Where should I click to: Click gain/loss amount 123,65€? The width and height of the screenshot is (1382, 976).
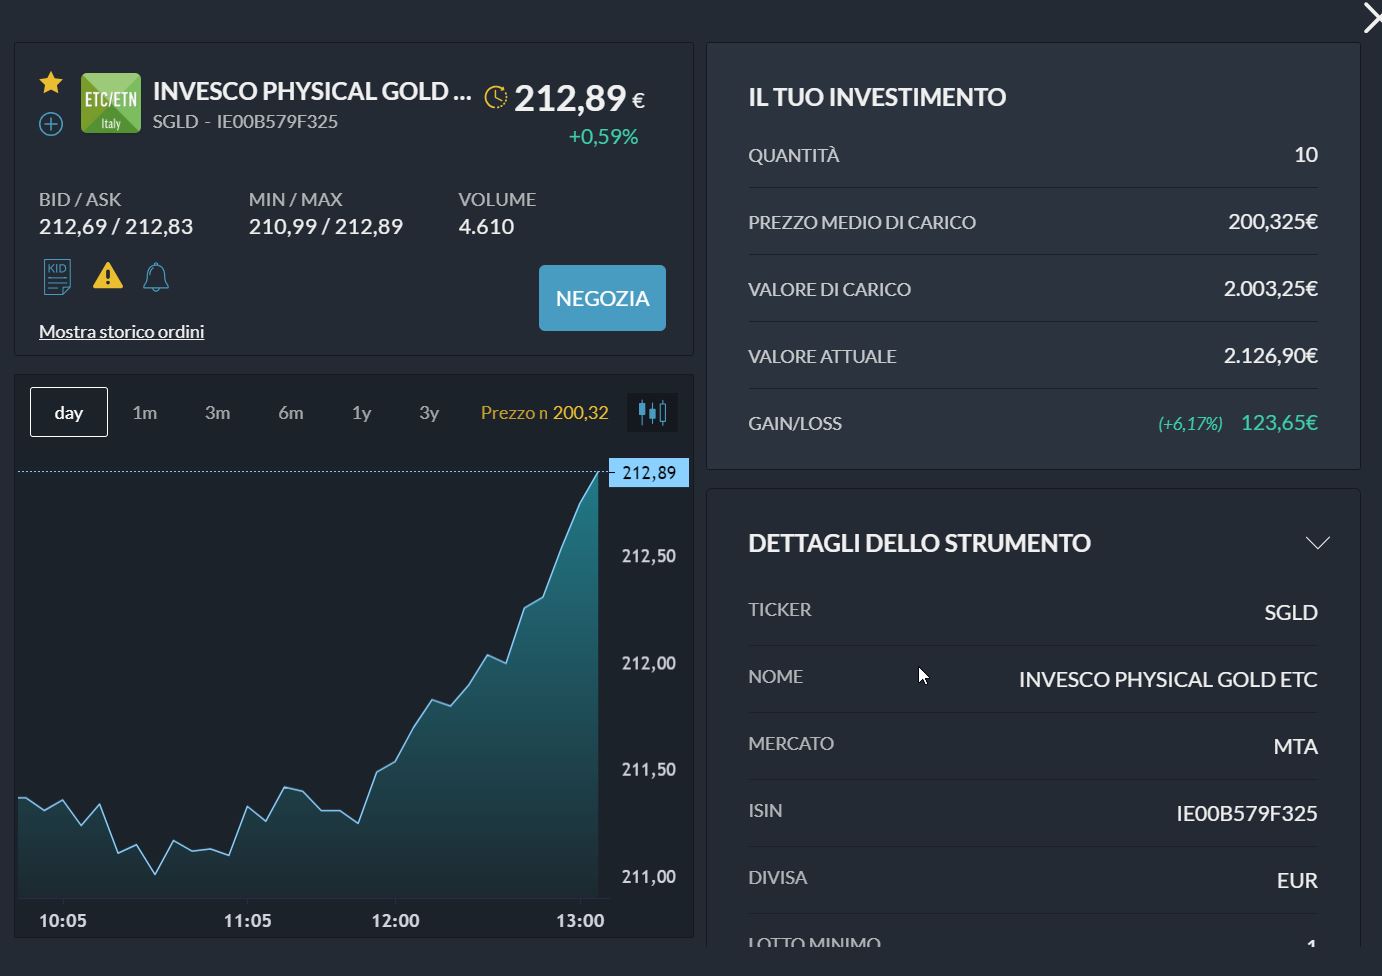pos(1279,422)
